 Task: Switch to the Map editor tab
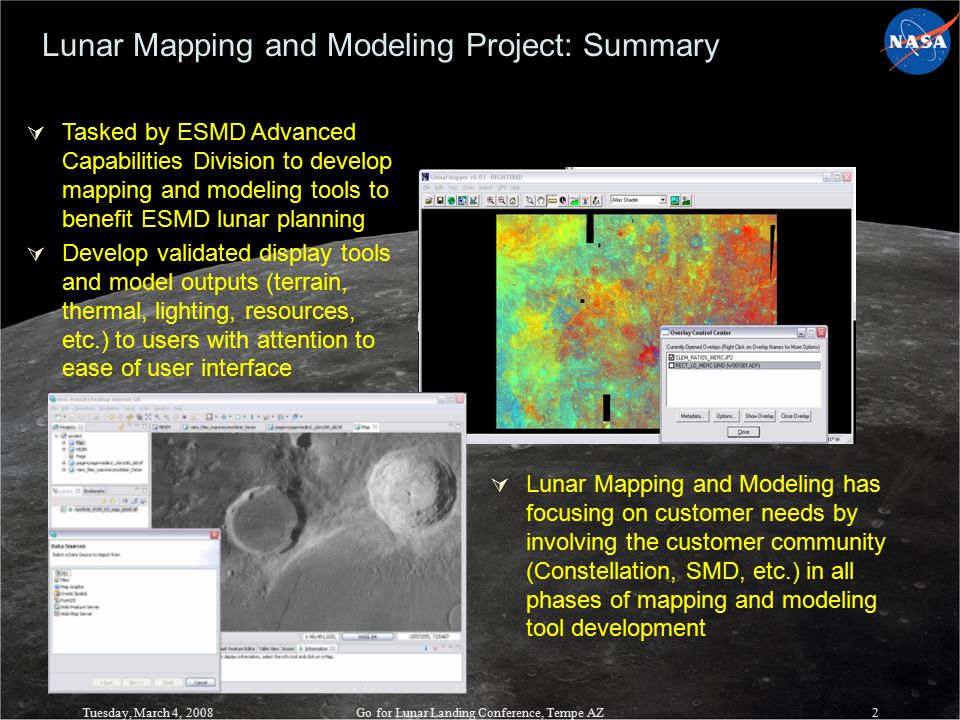point(364,427)
